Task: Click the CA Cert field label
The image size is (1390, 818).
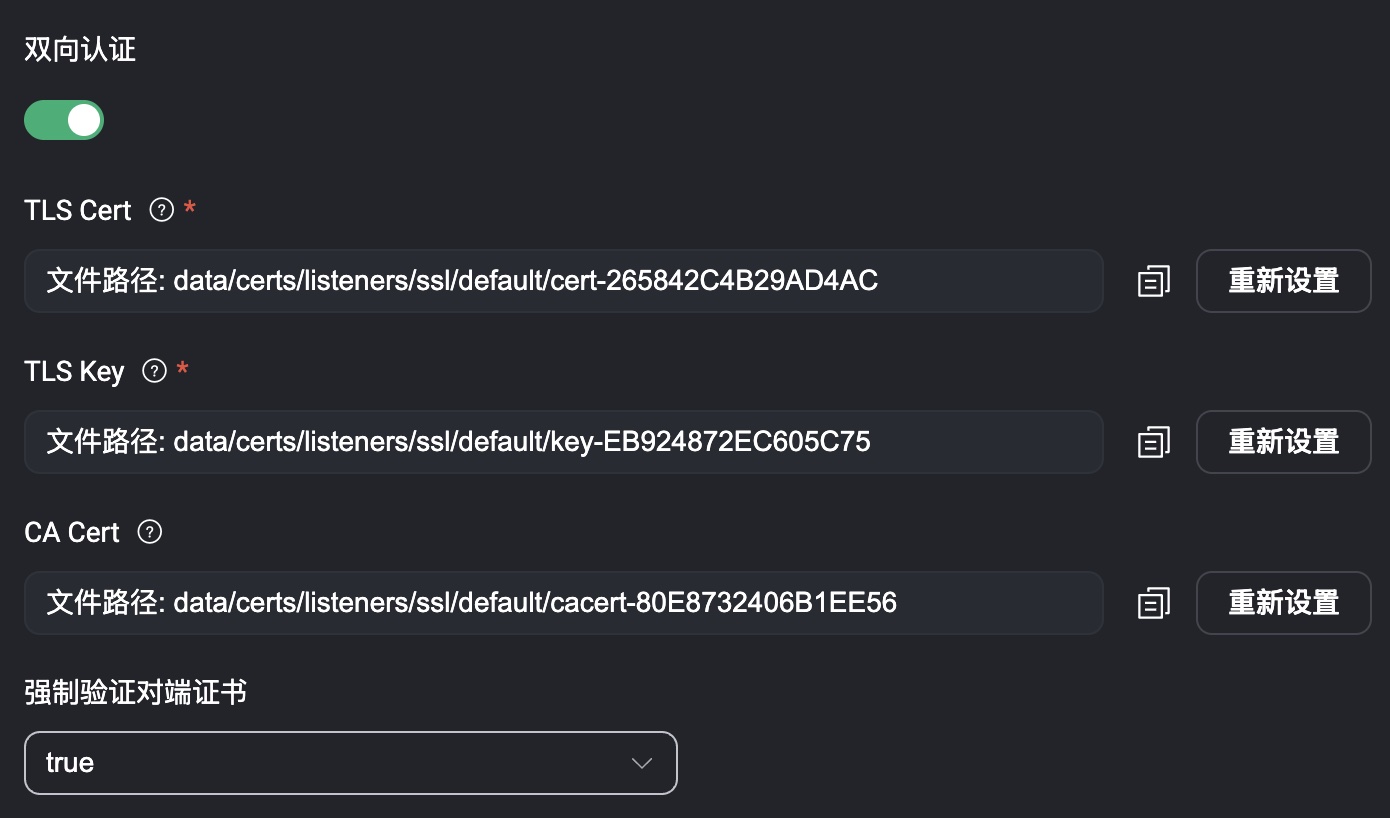Action: point(72,533)
